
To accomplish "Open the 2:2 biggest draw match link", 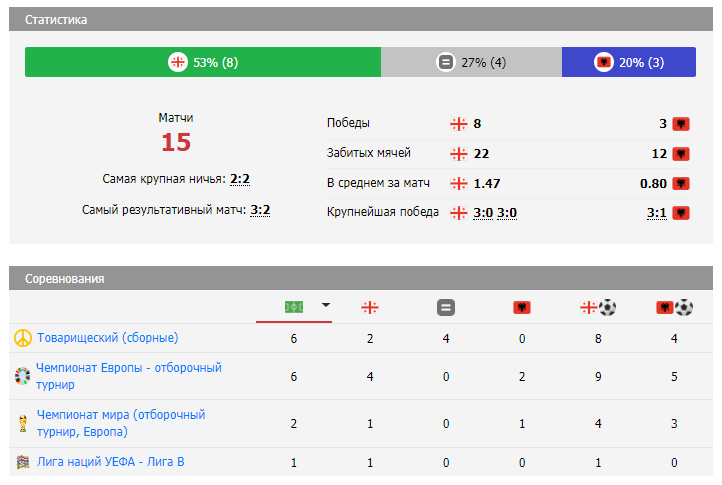I will 239,179.
